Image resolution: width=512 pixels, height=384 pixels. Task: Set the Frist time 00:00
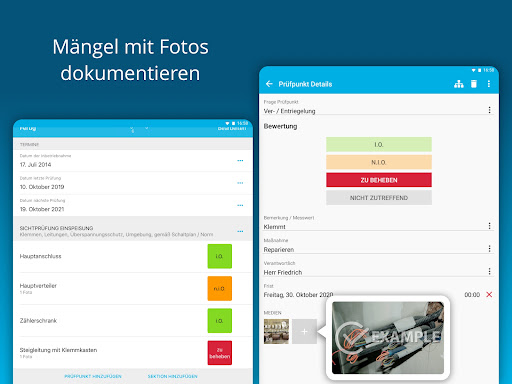[x=472, y=295]
